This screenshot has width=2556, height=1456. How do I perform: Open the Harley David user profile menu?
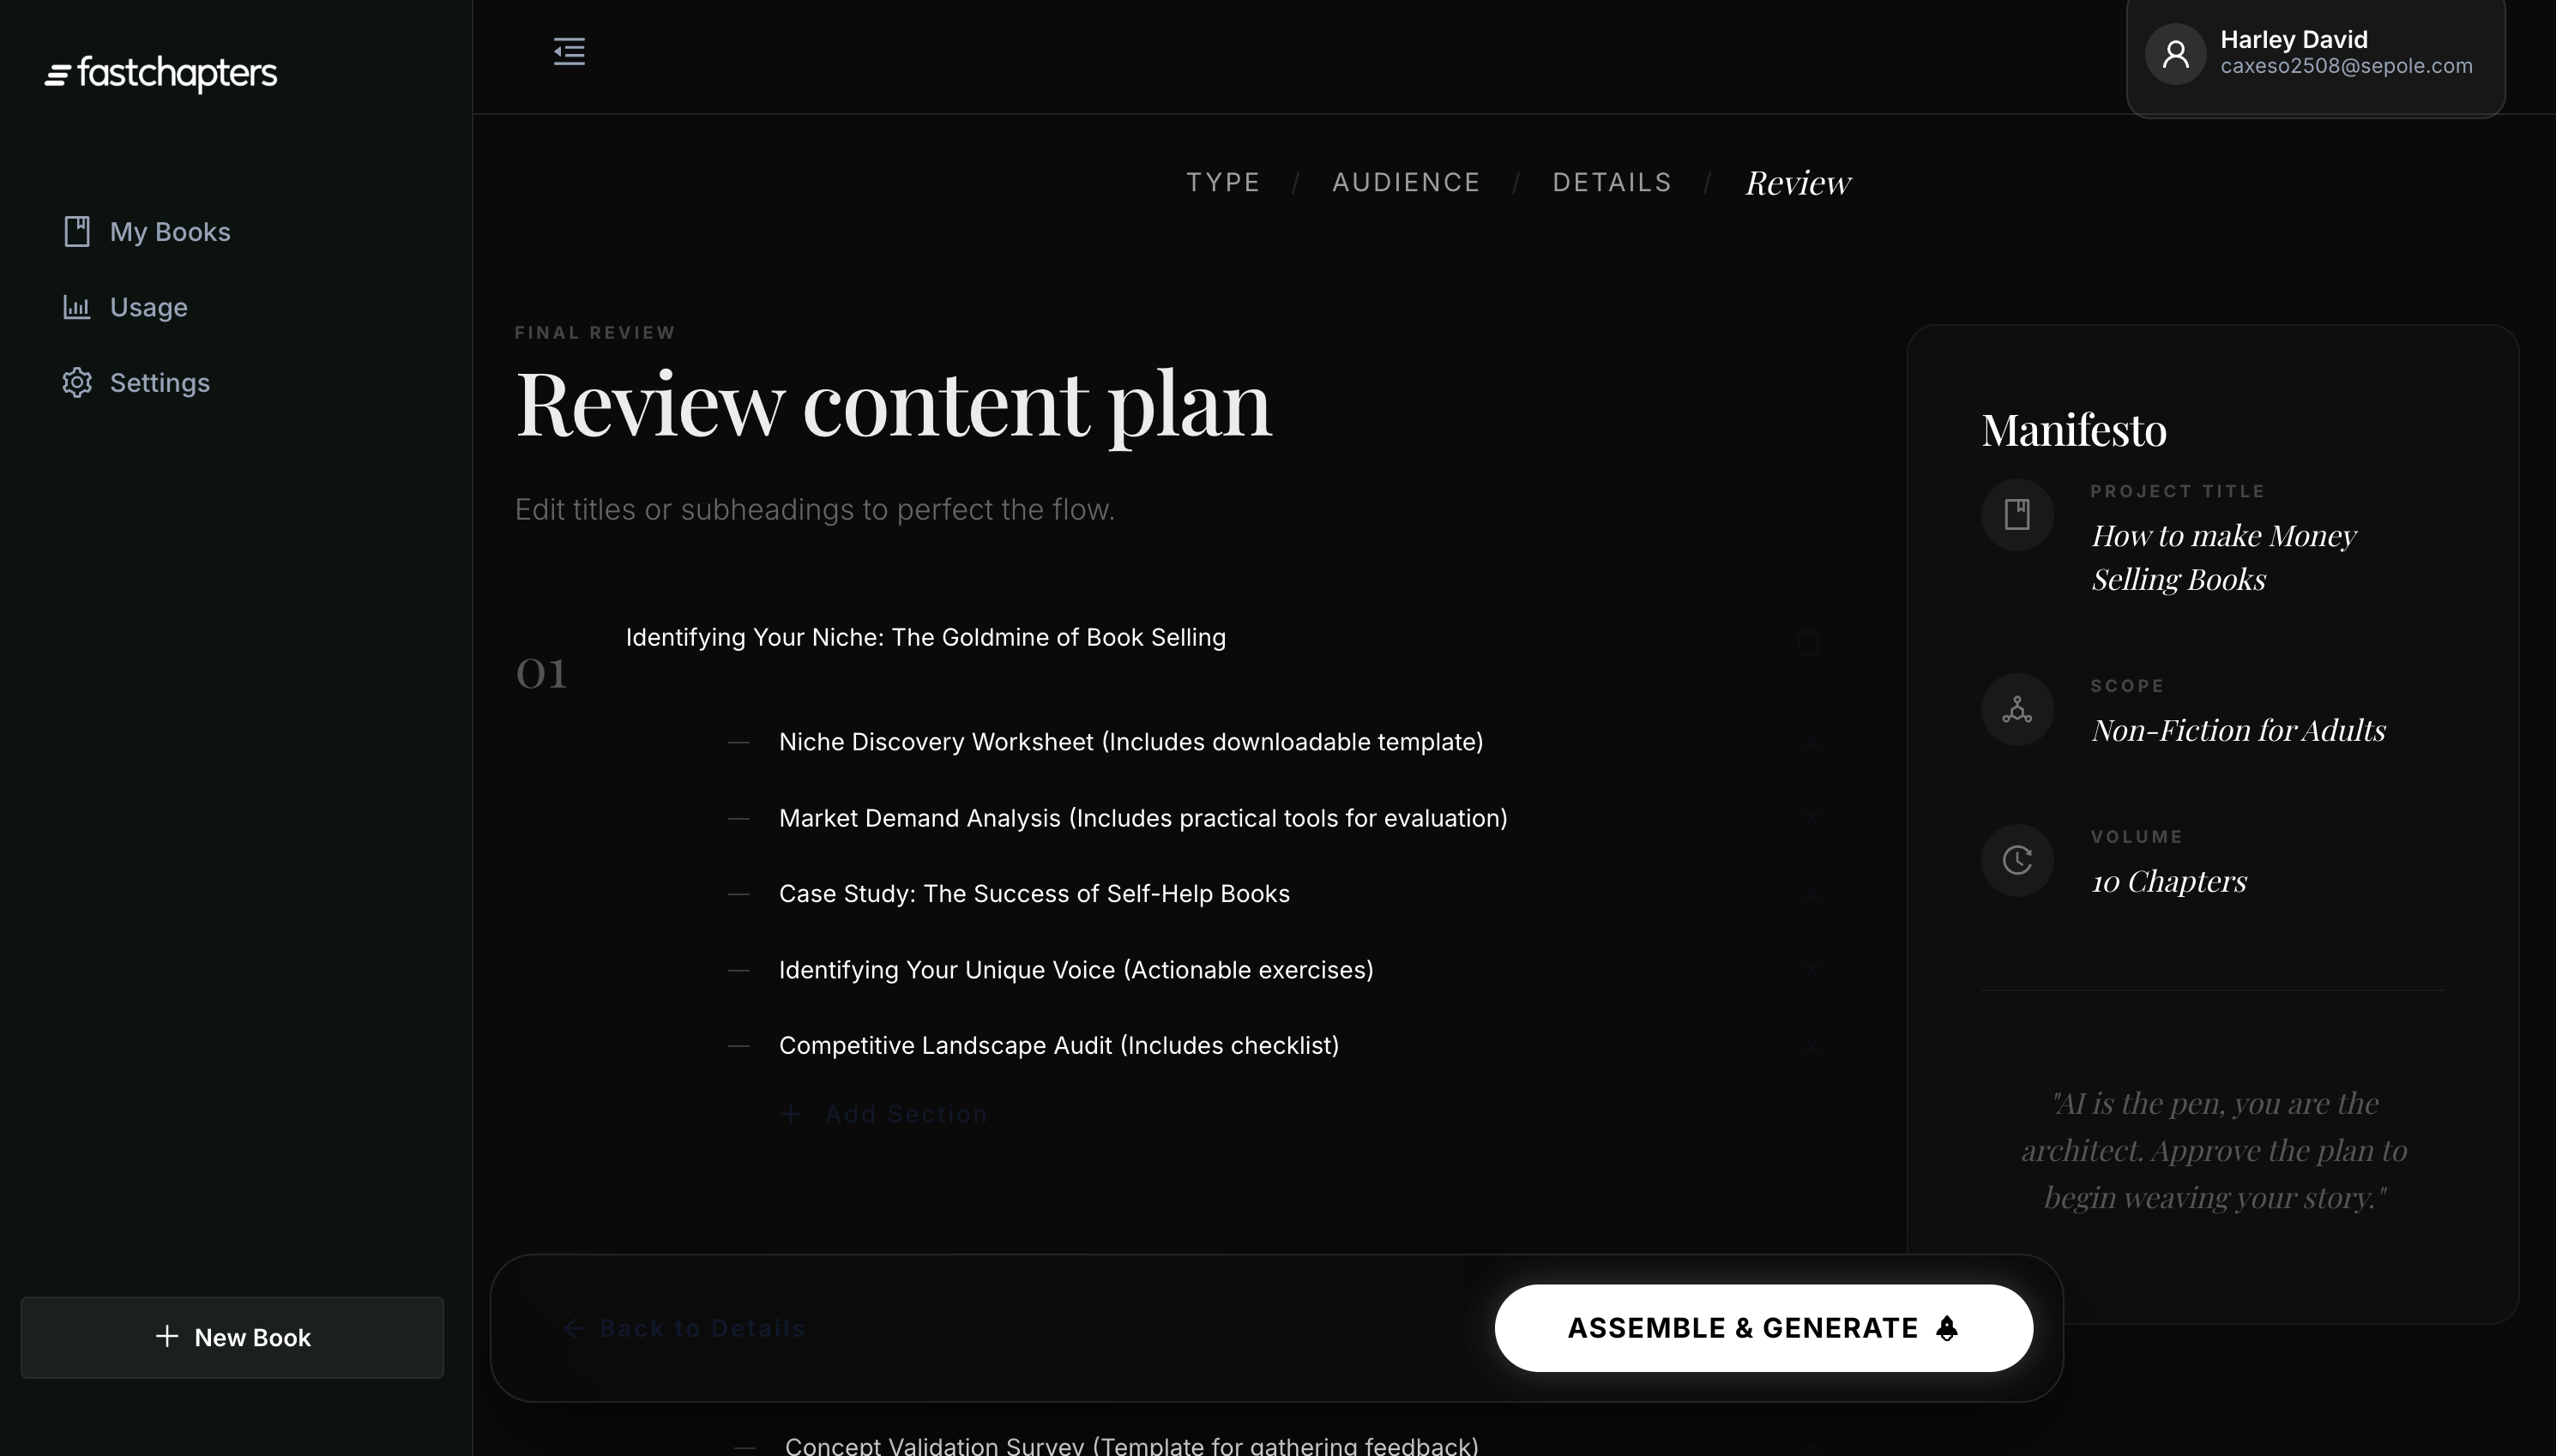[2314, 54]
